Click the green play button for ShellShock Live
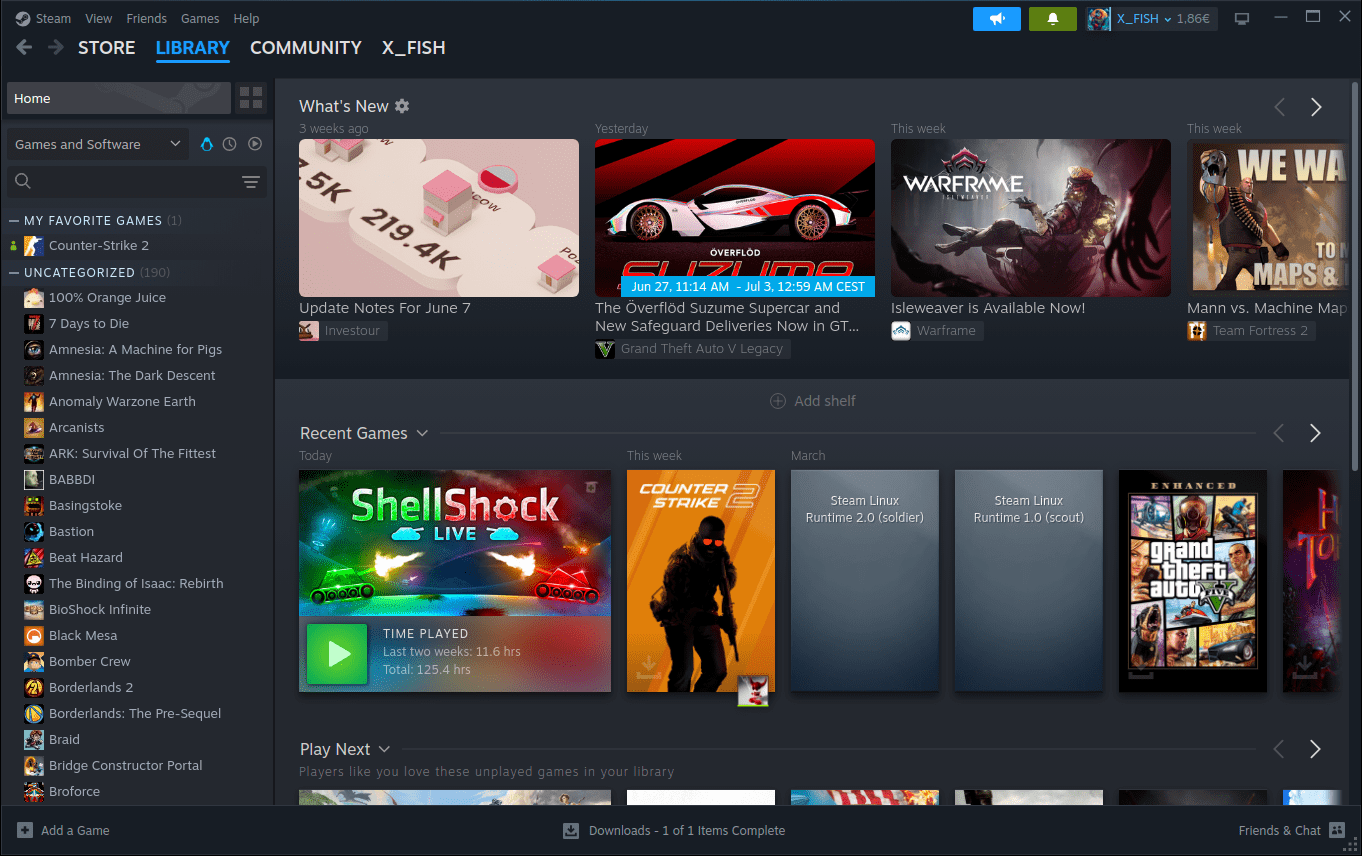 (338, 654)
